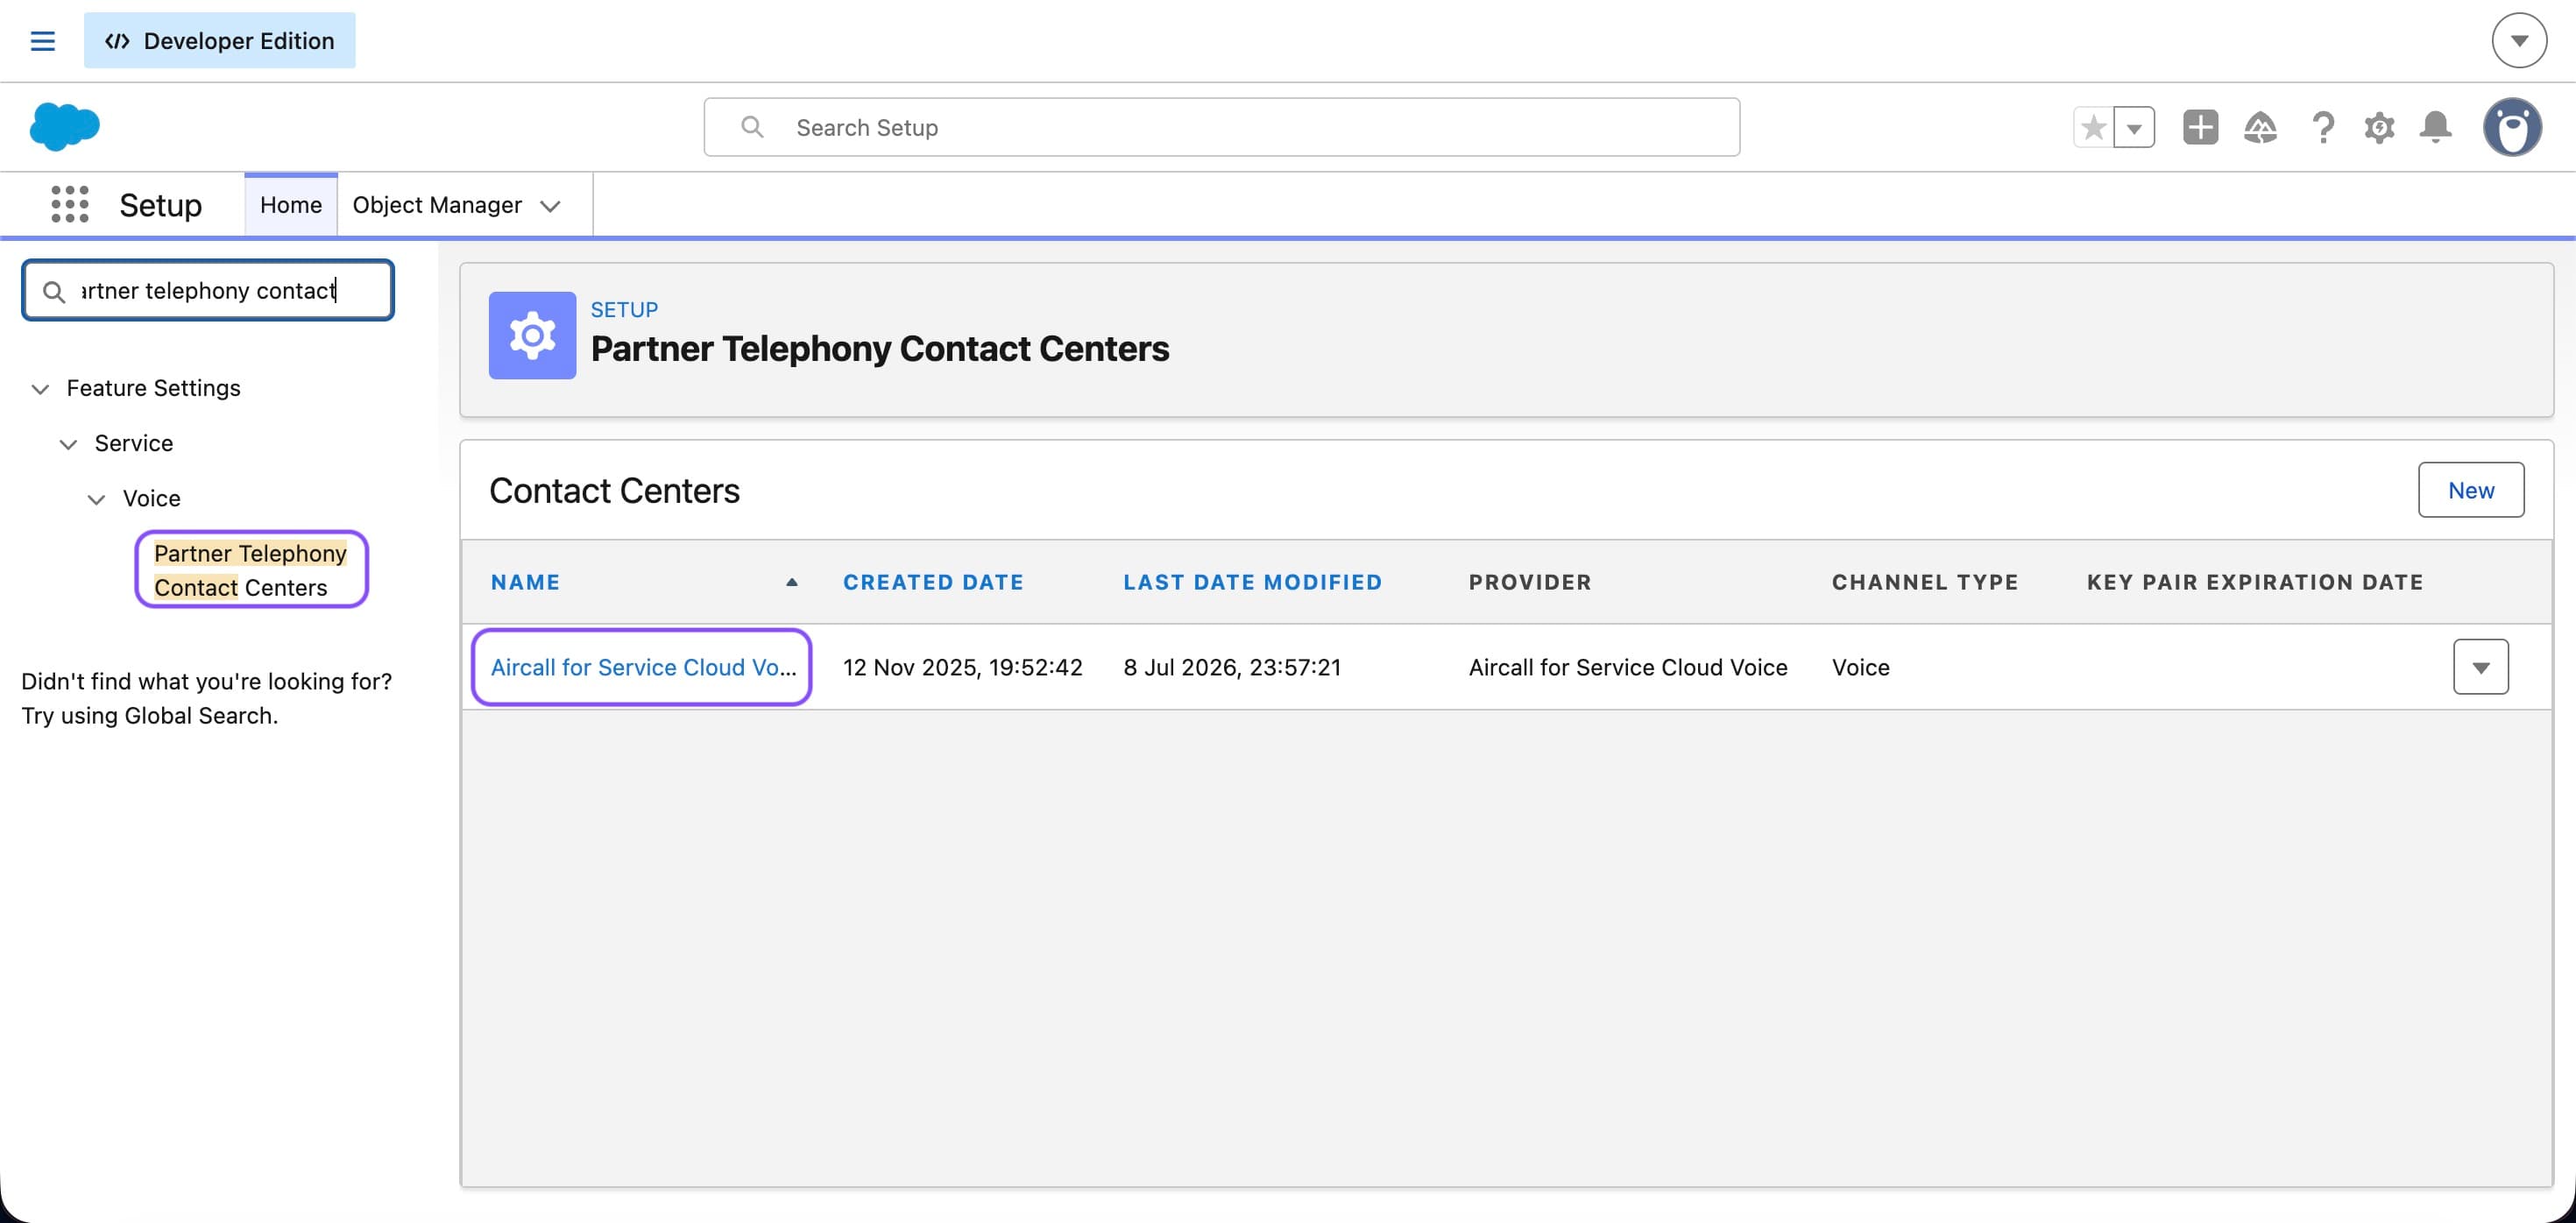The height and width of the screenshot is (1223, 2576).
Task: Click the Contact Centers section heading
Action: [x=614, y=490]
